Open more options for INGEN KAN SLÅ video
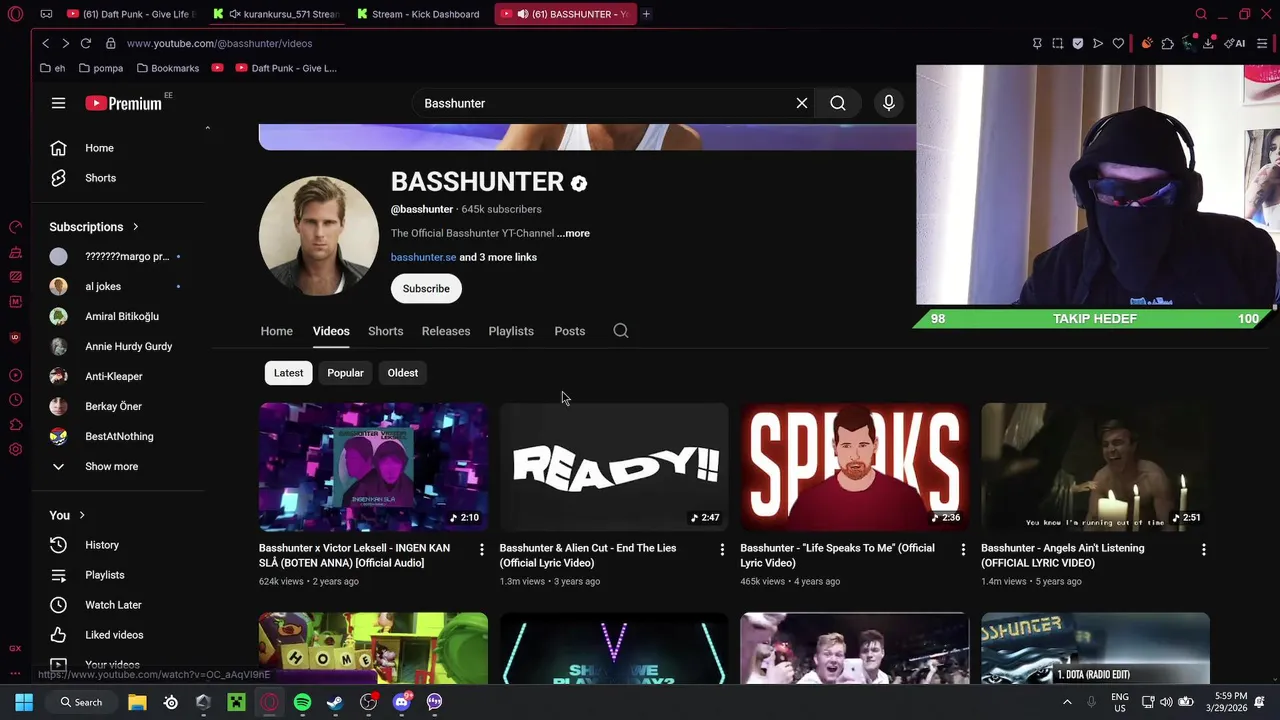1280x720 pixels. (481, 549)
